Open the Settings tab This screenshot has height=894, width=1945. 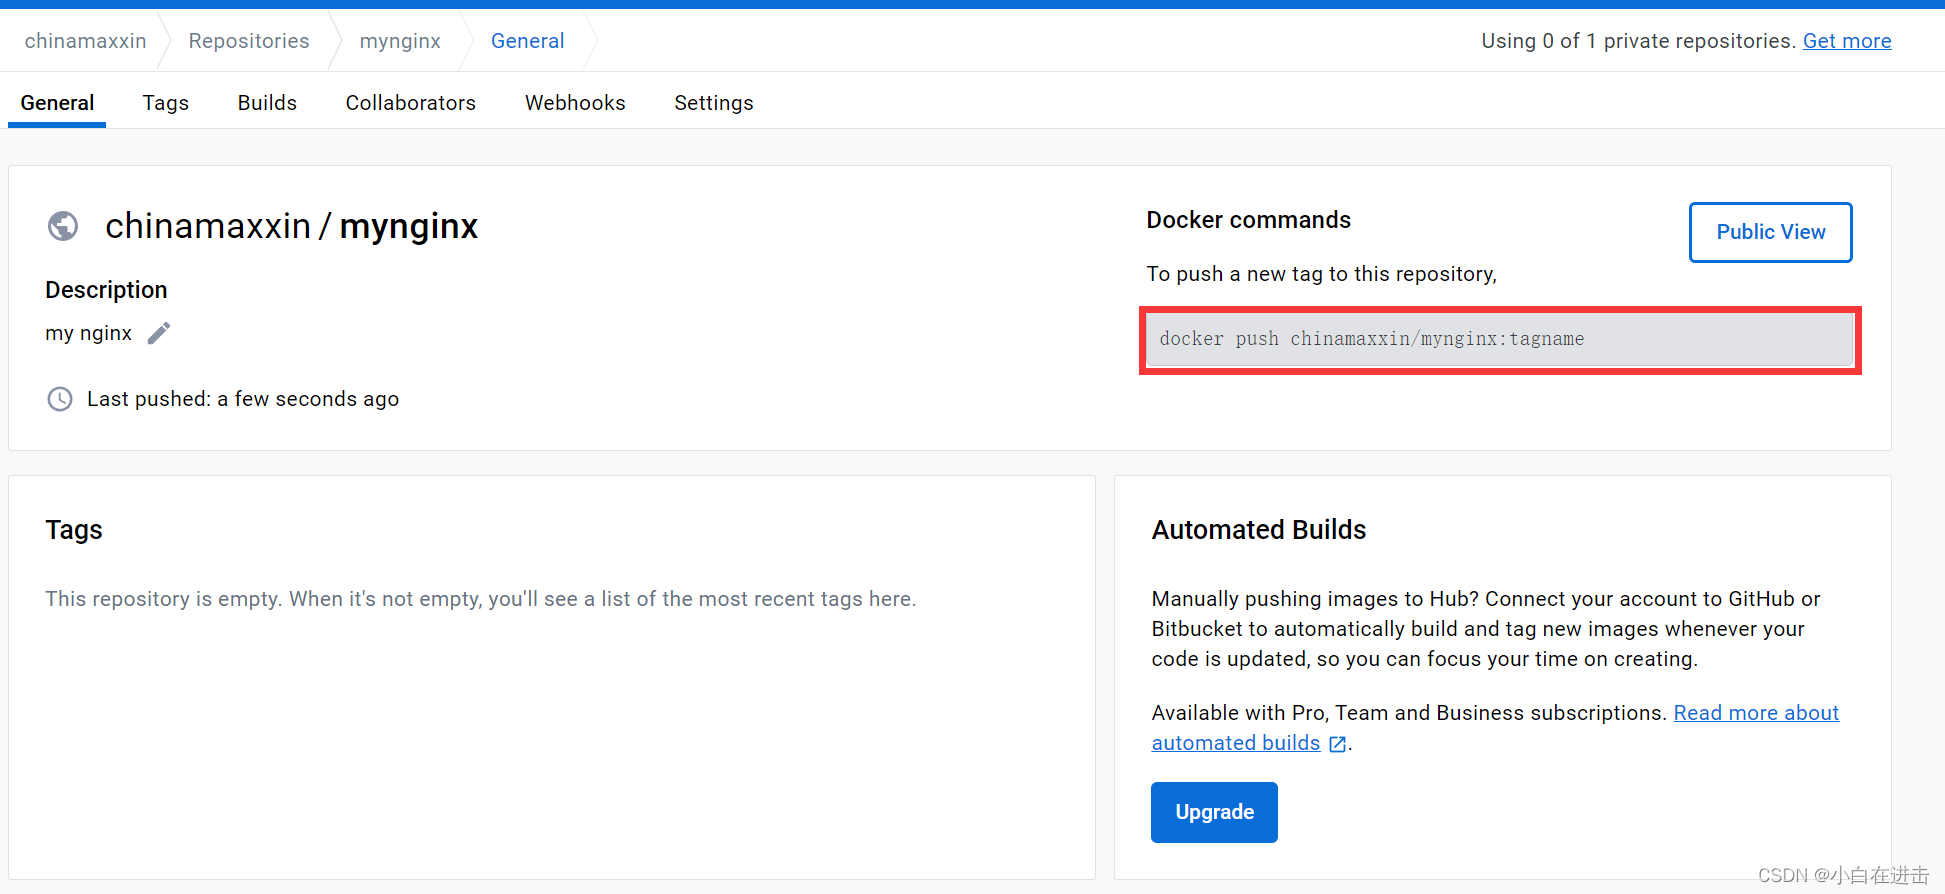pos(714,103)
